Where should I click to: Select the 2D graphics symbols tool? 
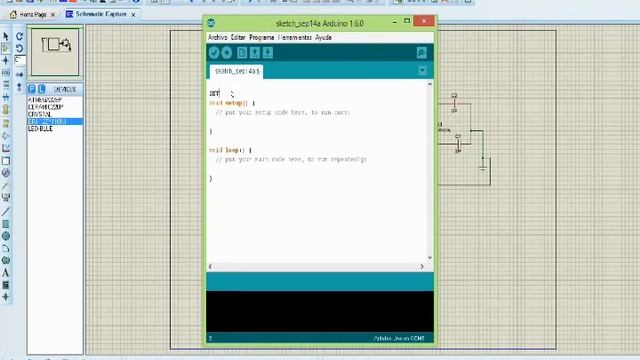6,284
